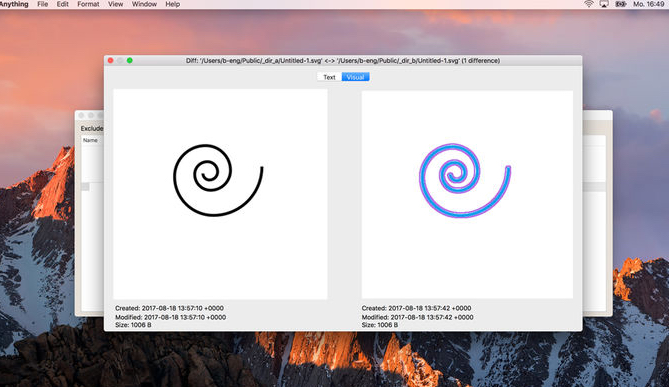Image resolution: width=669 pixels, height=387 pixels.
Task: Click the blue-purple spiral preview on right
Action: click(x=465, y=180)
